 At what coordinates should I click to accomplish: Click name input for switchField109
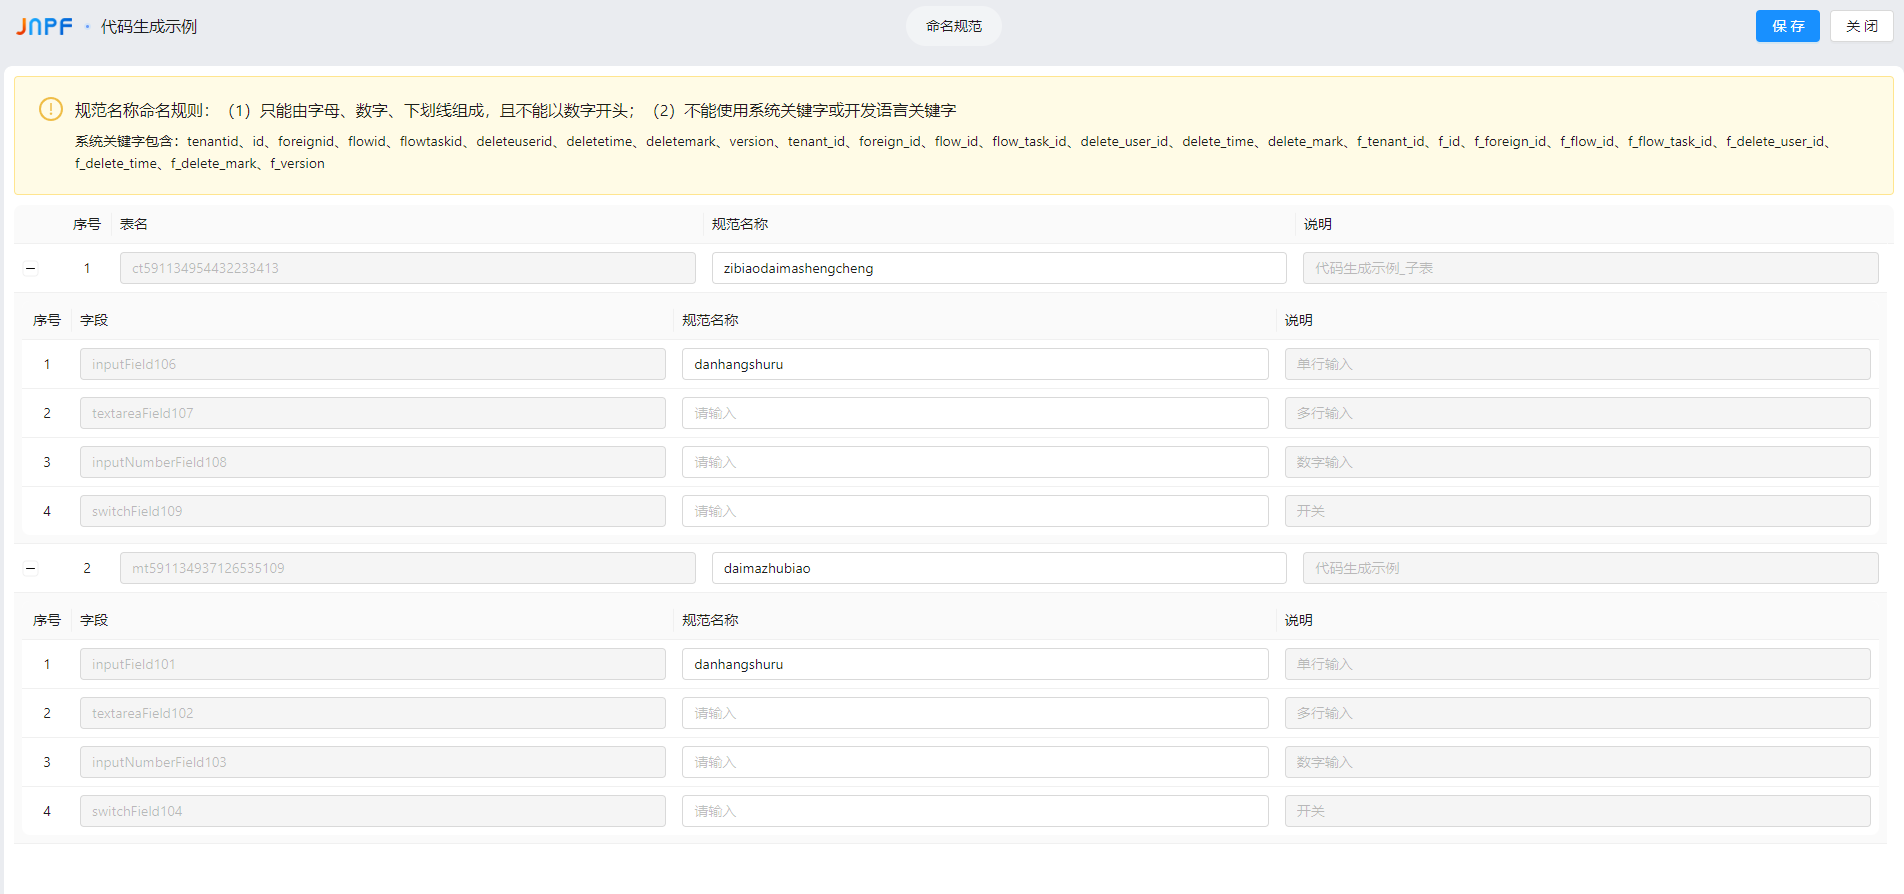pos(974,511)
